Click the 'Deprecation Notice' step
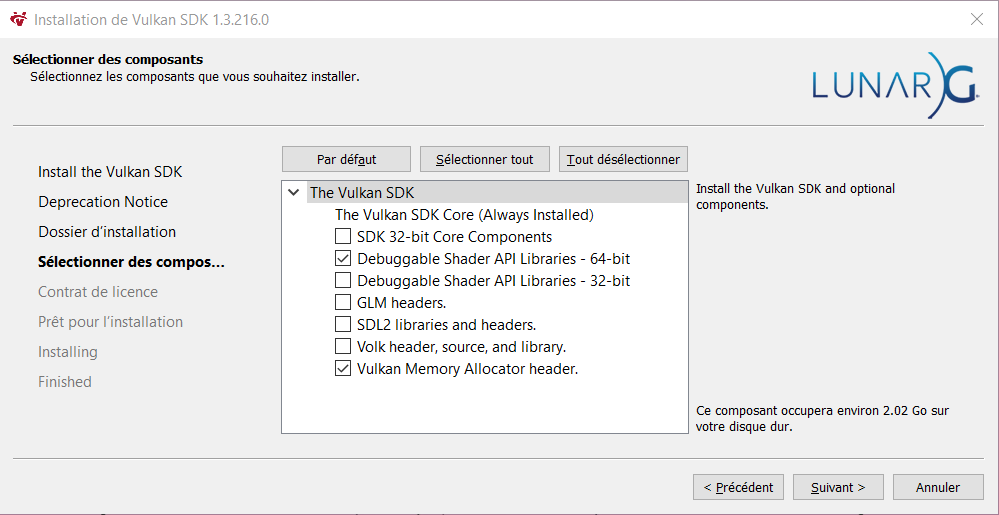 (103, 202)
